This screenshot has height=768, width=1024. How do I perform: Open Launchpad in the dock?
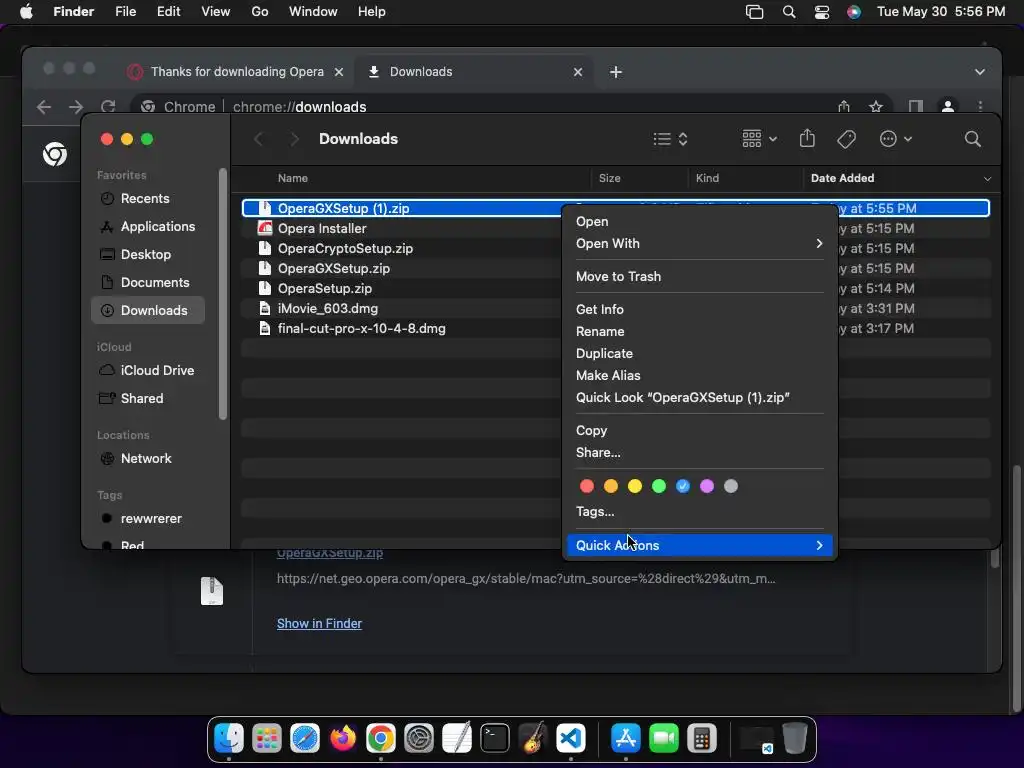pos(267,739)
